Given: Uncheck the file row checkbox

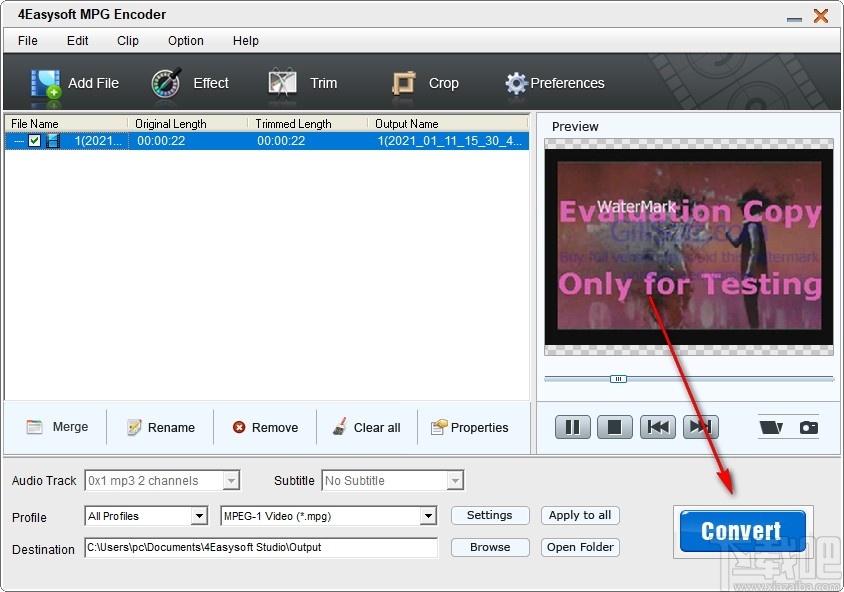Looking at the screenshot, I should pyautogui.click(x=34, y=141).
